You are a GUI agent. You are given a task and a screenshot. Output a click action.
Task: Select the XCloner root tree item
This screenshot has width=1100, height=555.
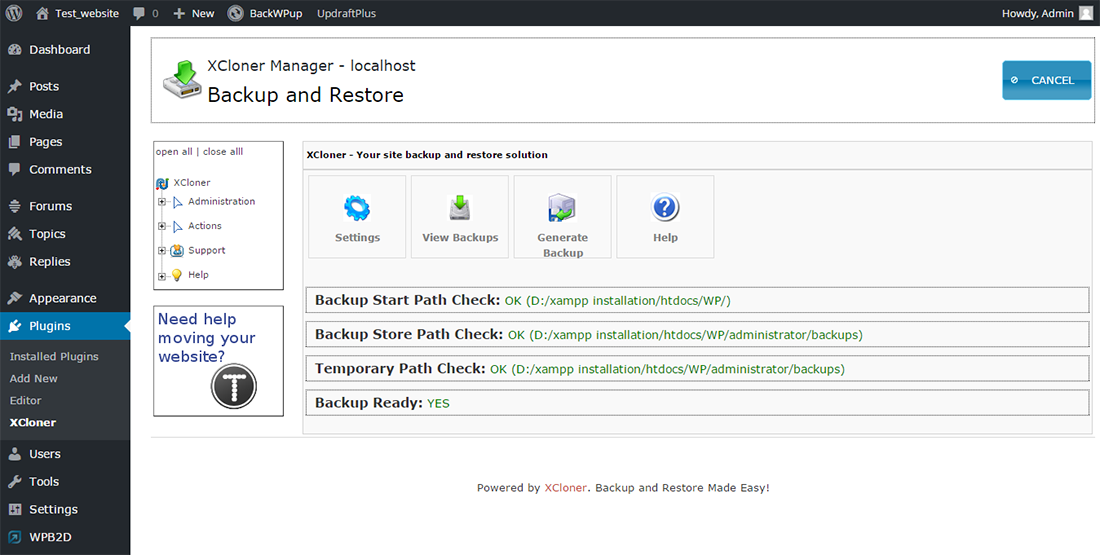191,183
